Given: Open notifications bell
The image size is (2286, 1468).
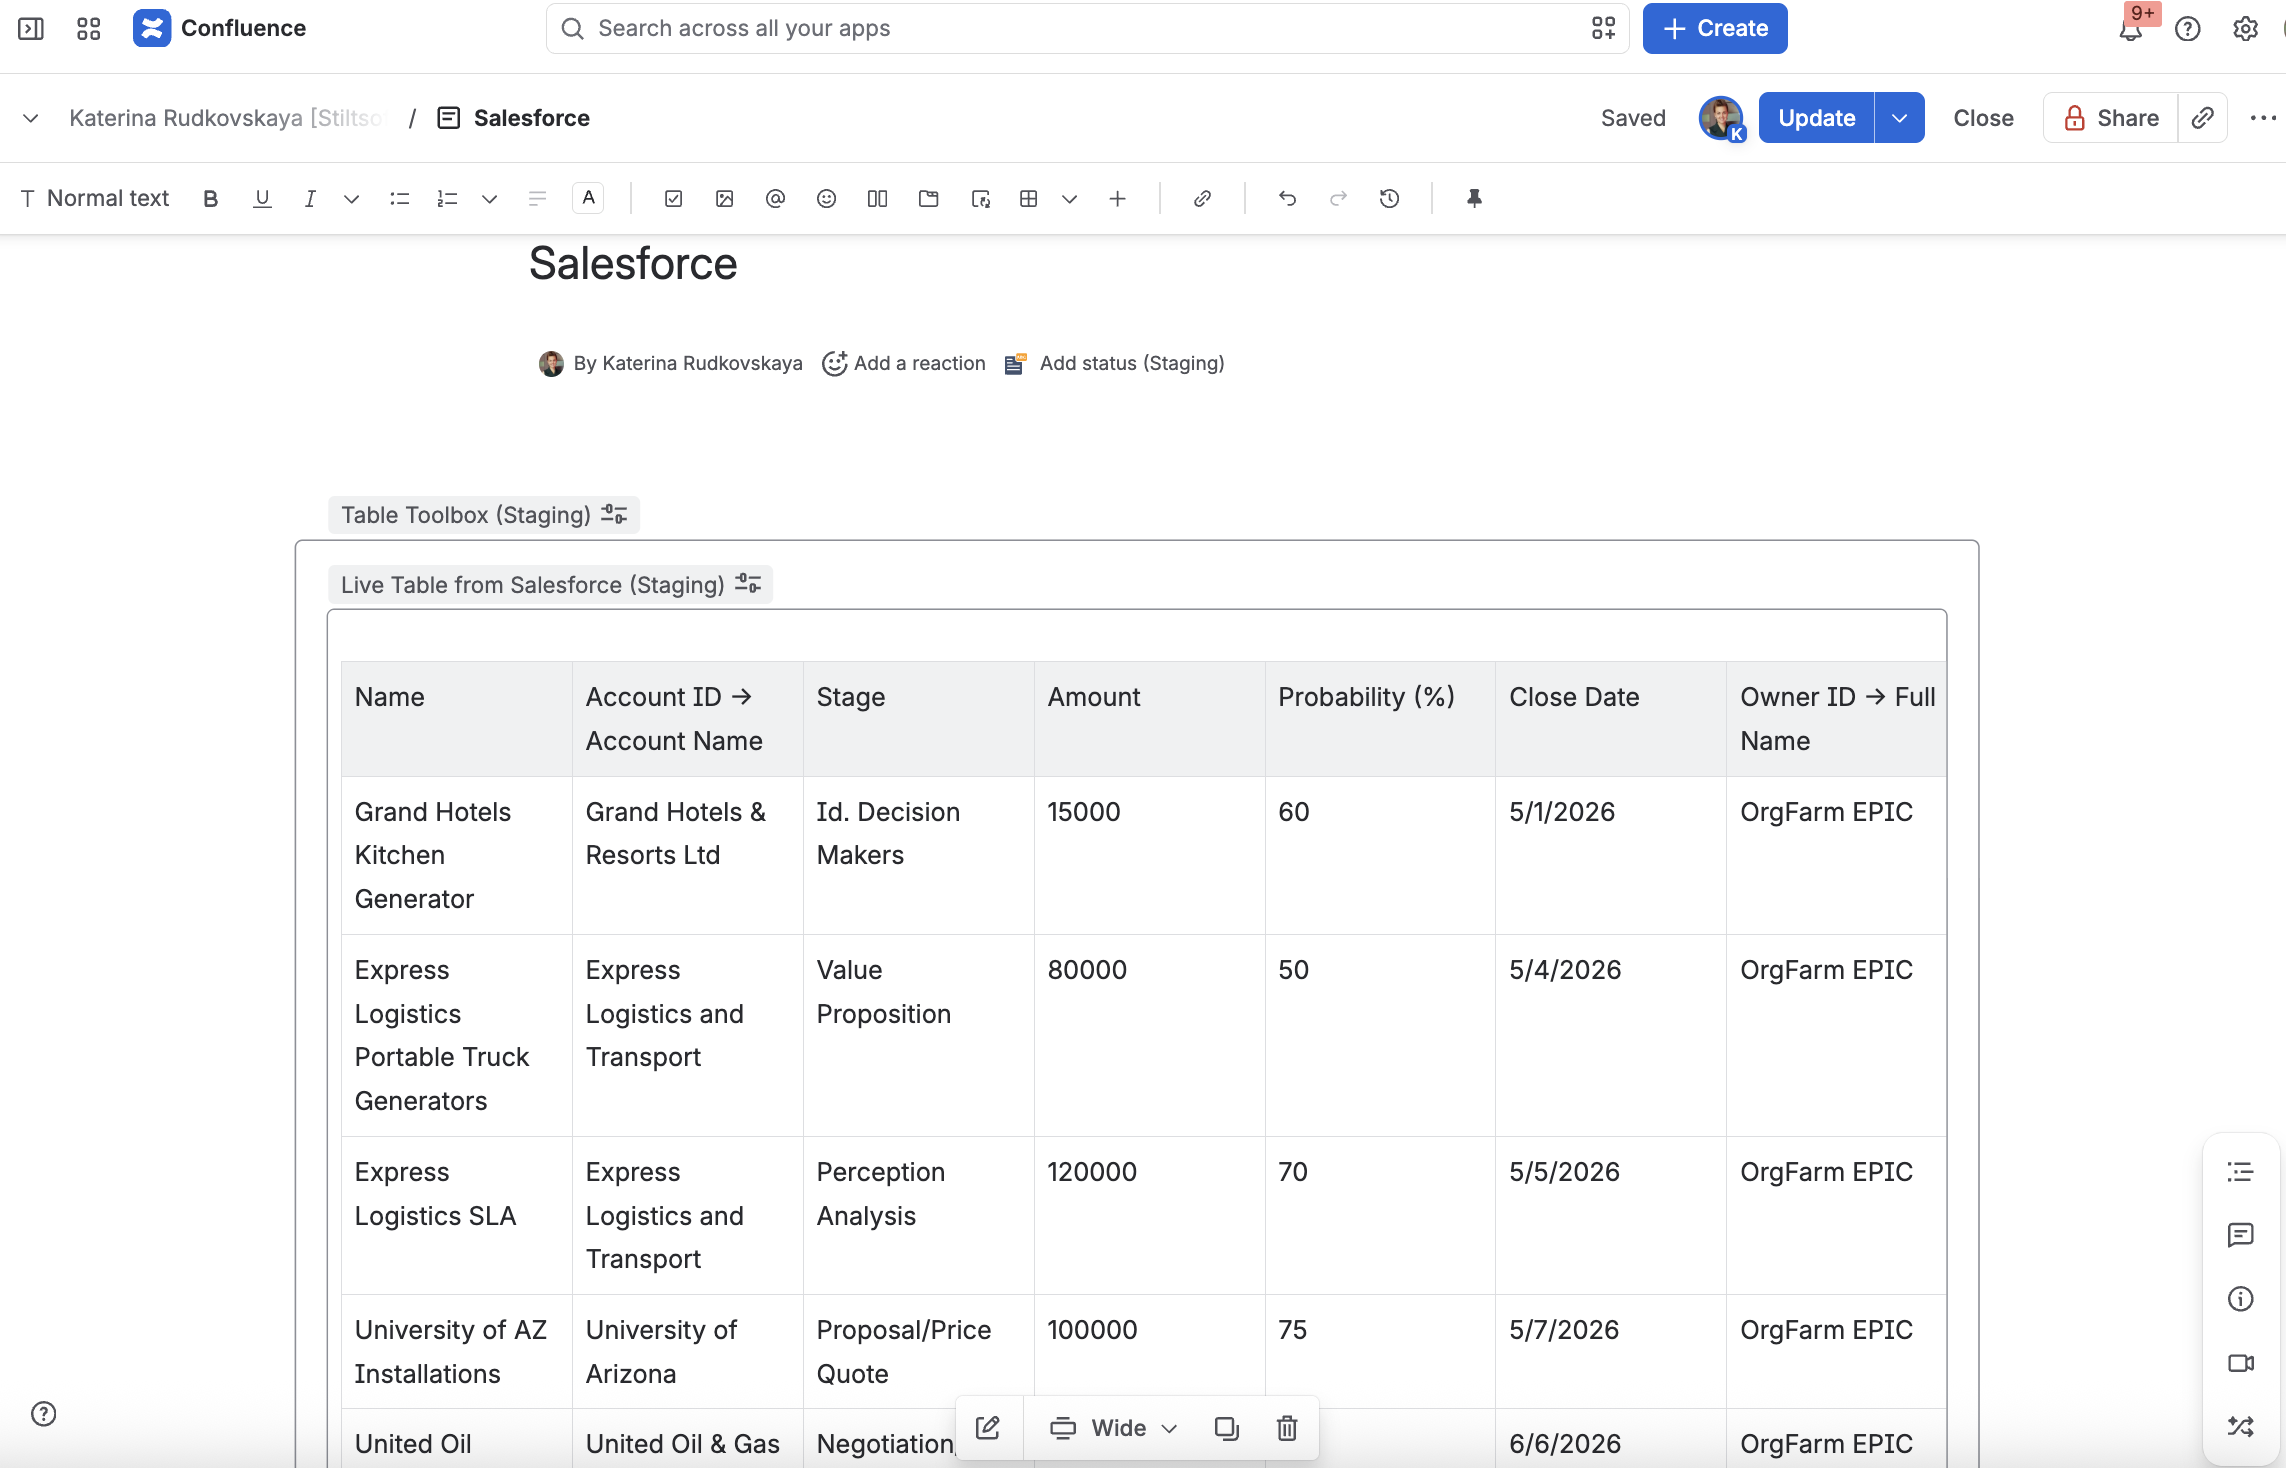Looking at the screenshot, I should click(x=2131, y=29).
